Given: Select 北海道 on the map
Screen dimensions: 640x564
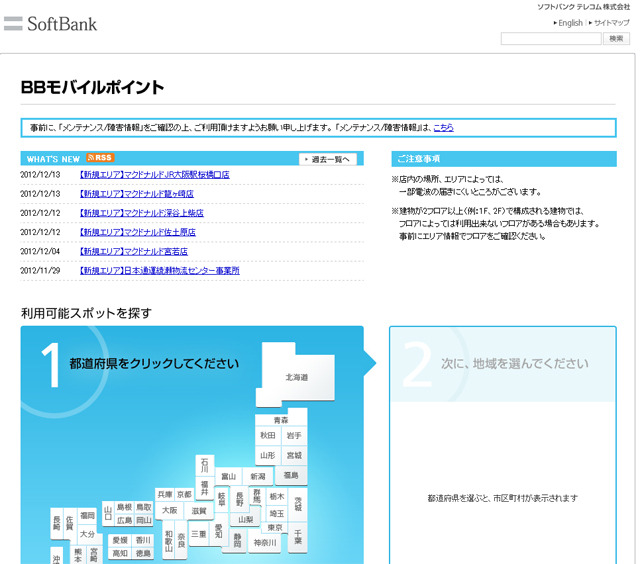Looking at the screenshot, I should [x=297, y=377].
